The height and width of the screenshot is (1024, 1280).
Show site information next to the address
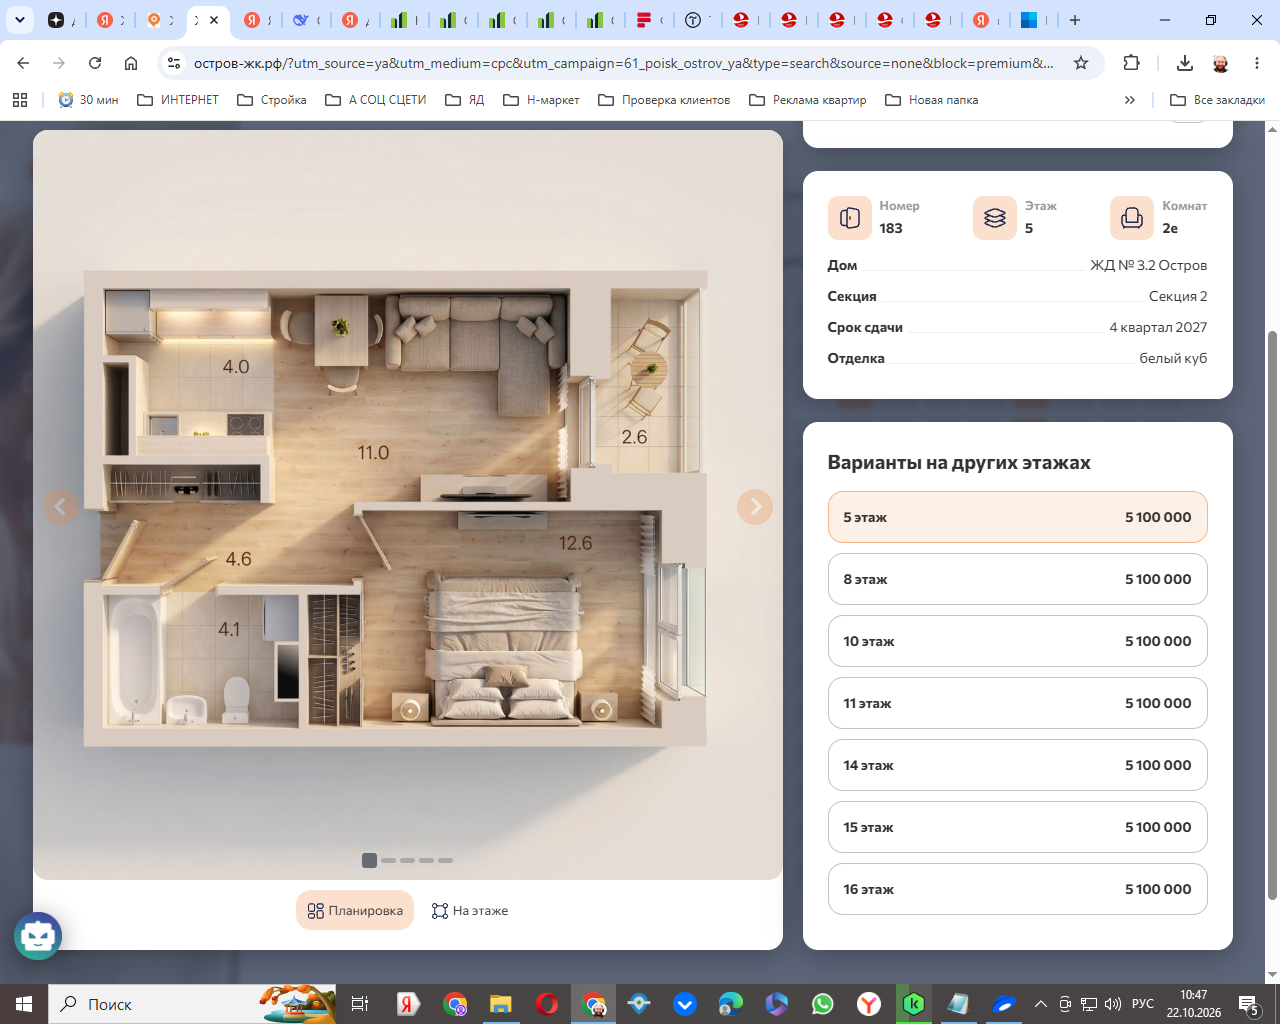[174, 63]
